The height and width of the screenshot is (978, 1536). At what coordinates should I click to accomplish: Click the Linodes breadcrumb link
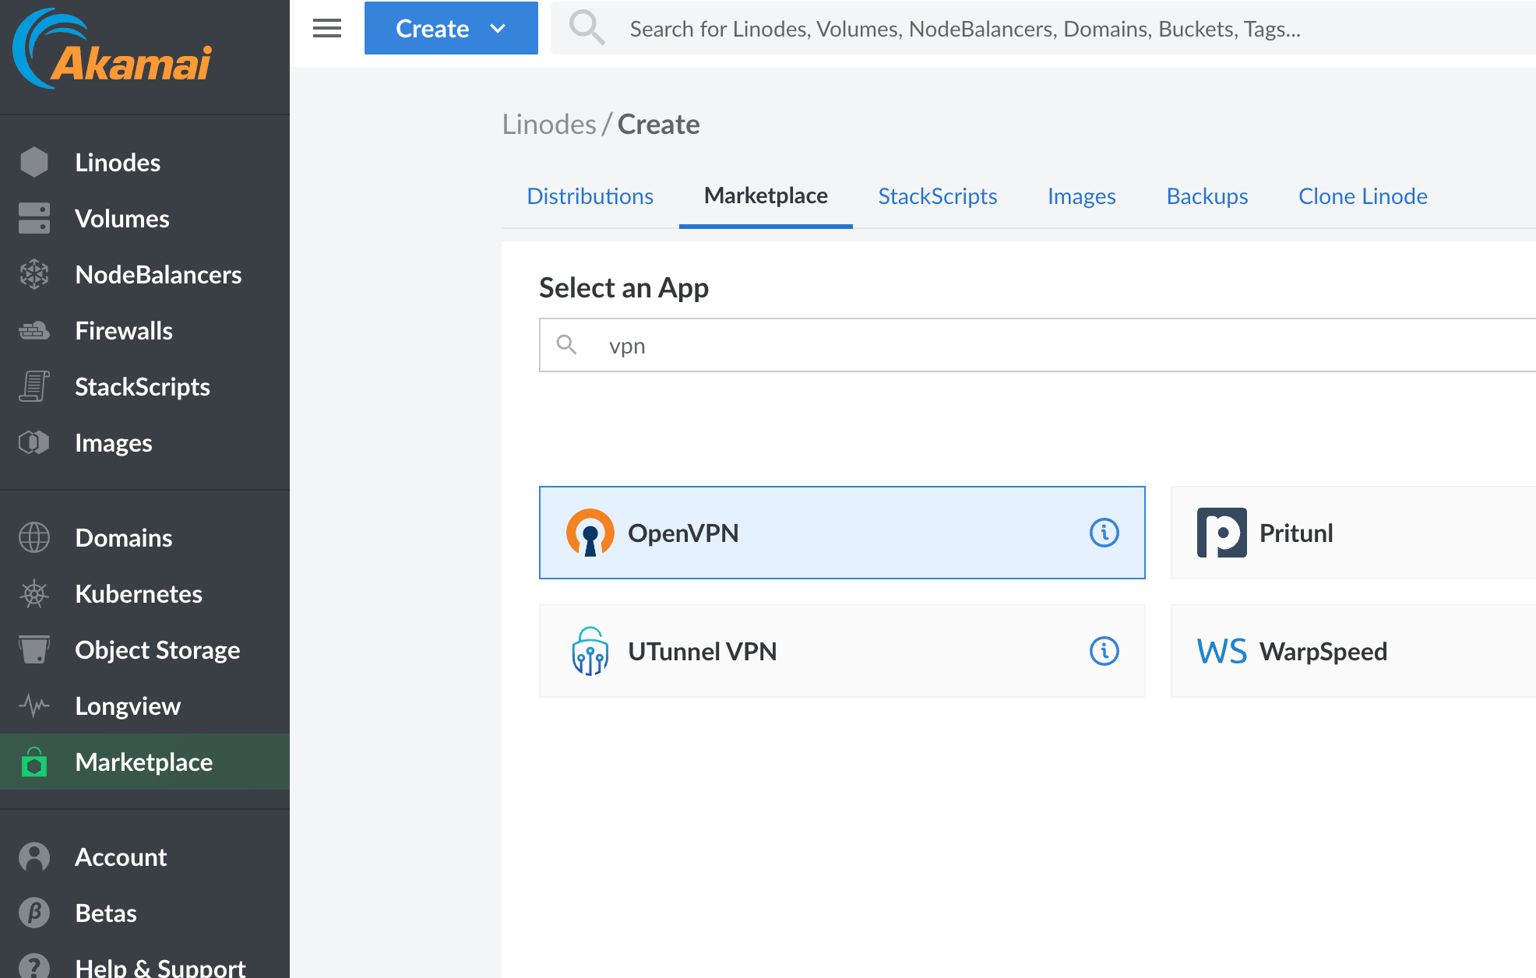click(549, 124)
